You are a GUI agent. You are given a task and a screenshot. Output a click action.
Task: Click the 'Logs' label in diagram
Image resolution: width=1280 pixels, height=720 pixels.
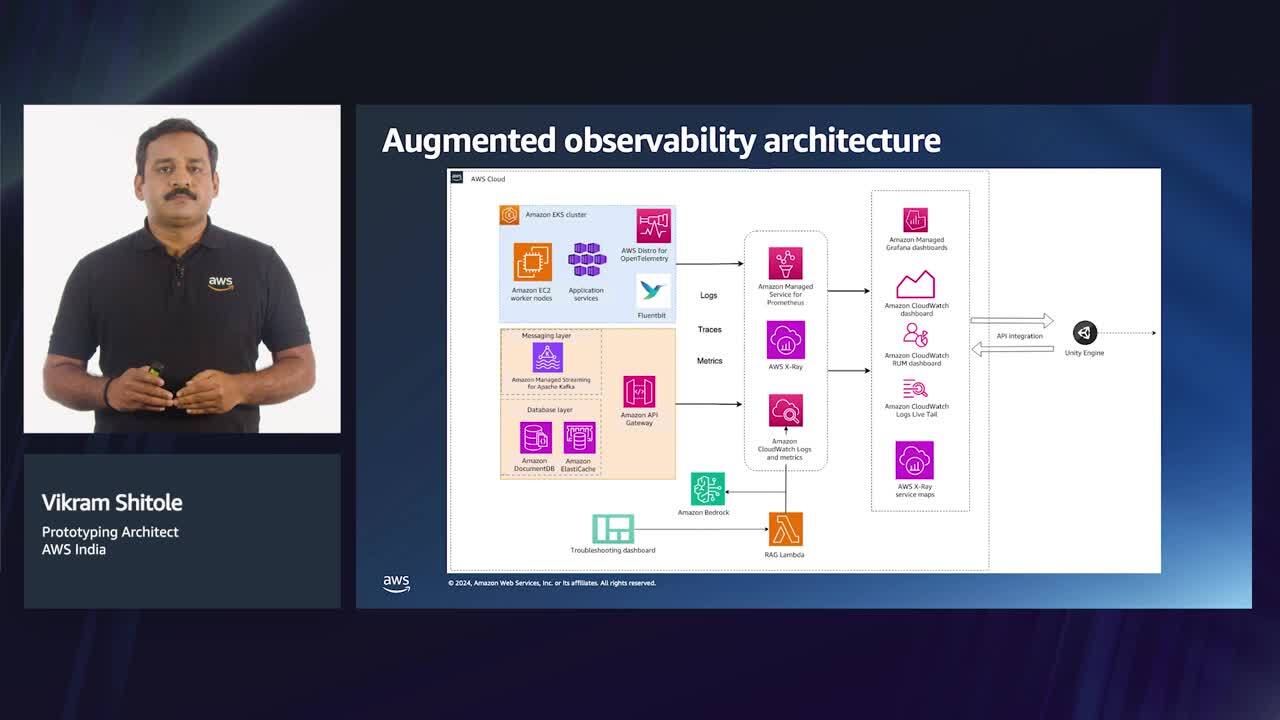[x=708, y=296]
